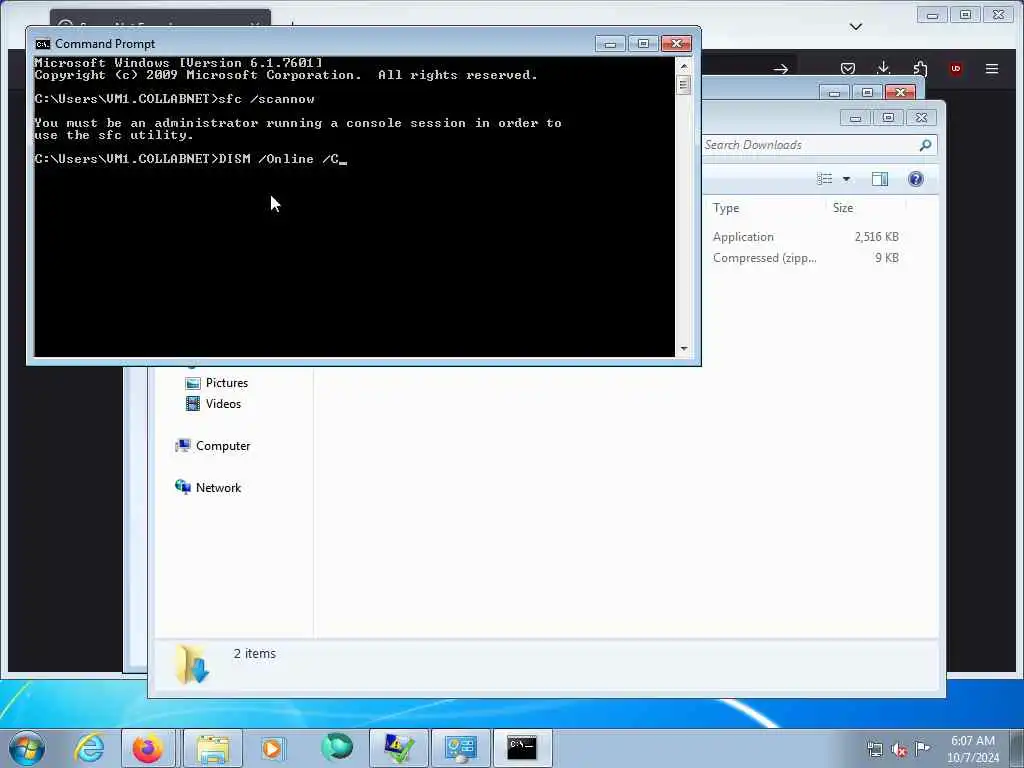Click the 2,516 KB size cell
The image size is (1024, 768).
(876, 236)
